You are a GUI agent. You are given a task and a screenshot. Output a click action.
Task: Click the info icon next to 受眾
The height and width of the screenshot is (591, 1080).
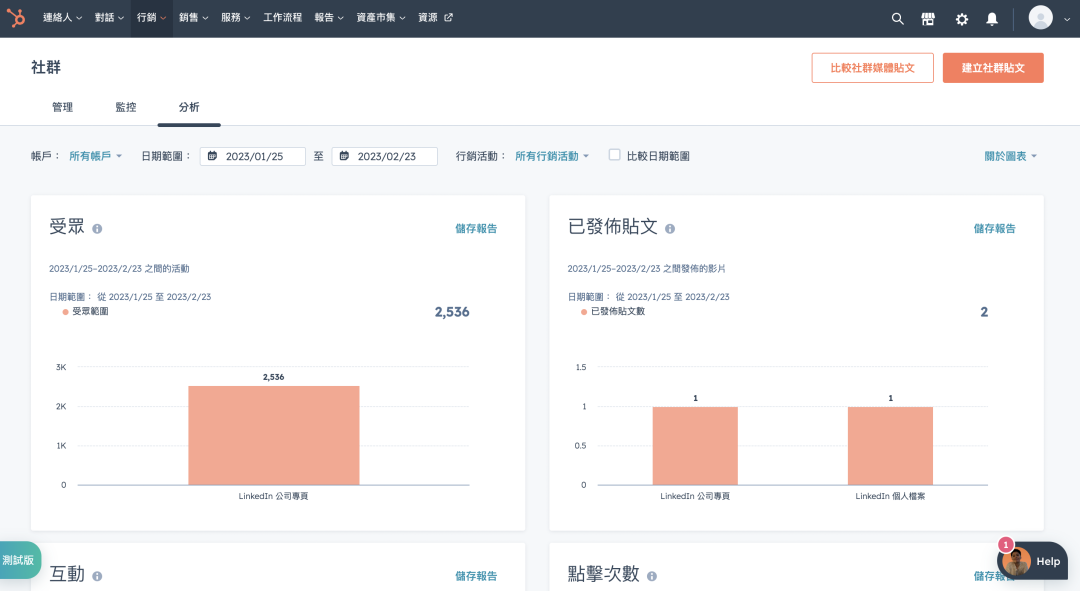click(96, 229)
